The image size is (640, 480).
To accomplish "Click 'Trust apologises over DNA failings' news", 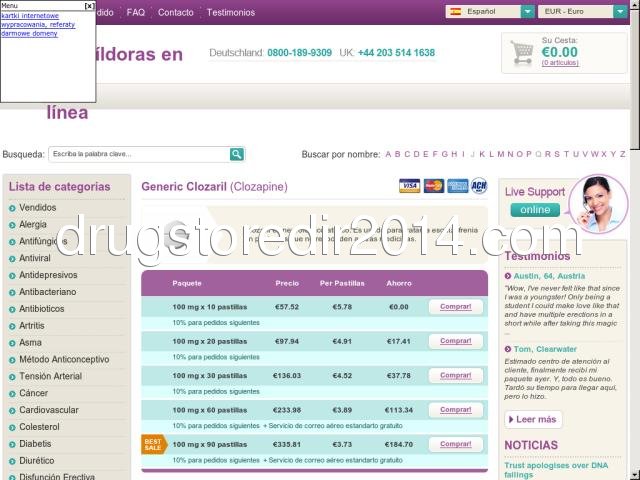I will click(x=557, y=470).
